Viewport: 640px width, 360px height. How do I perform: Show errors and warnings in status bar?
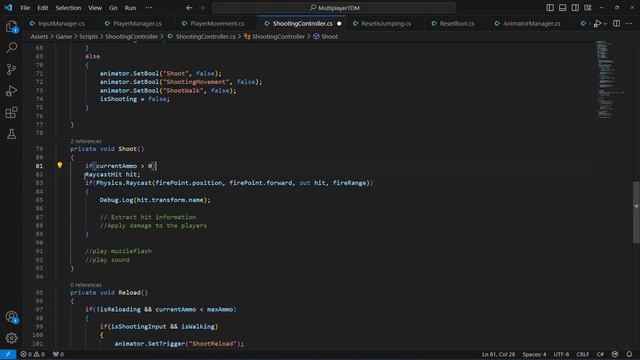click(x=33, y=354)
